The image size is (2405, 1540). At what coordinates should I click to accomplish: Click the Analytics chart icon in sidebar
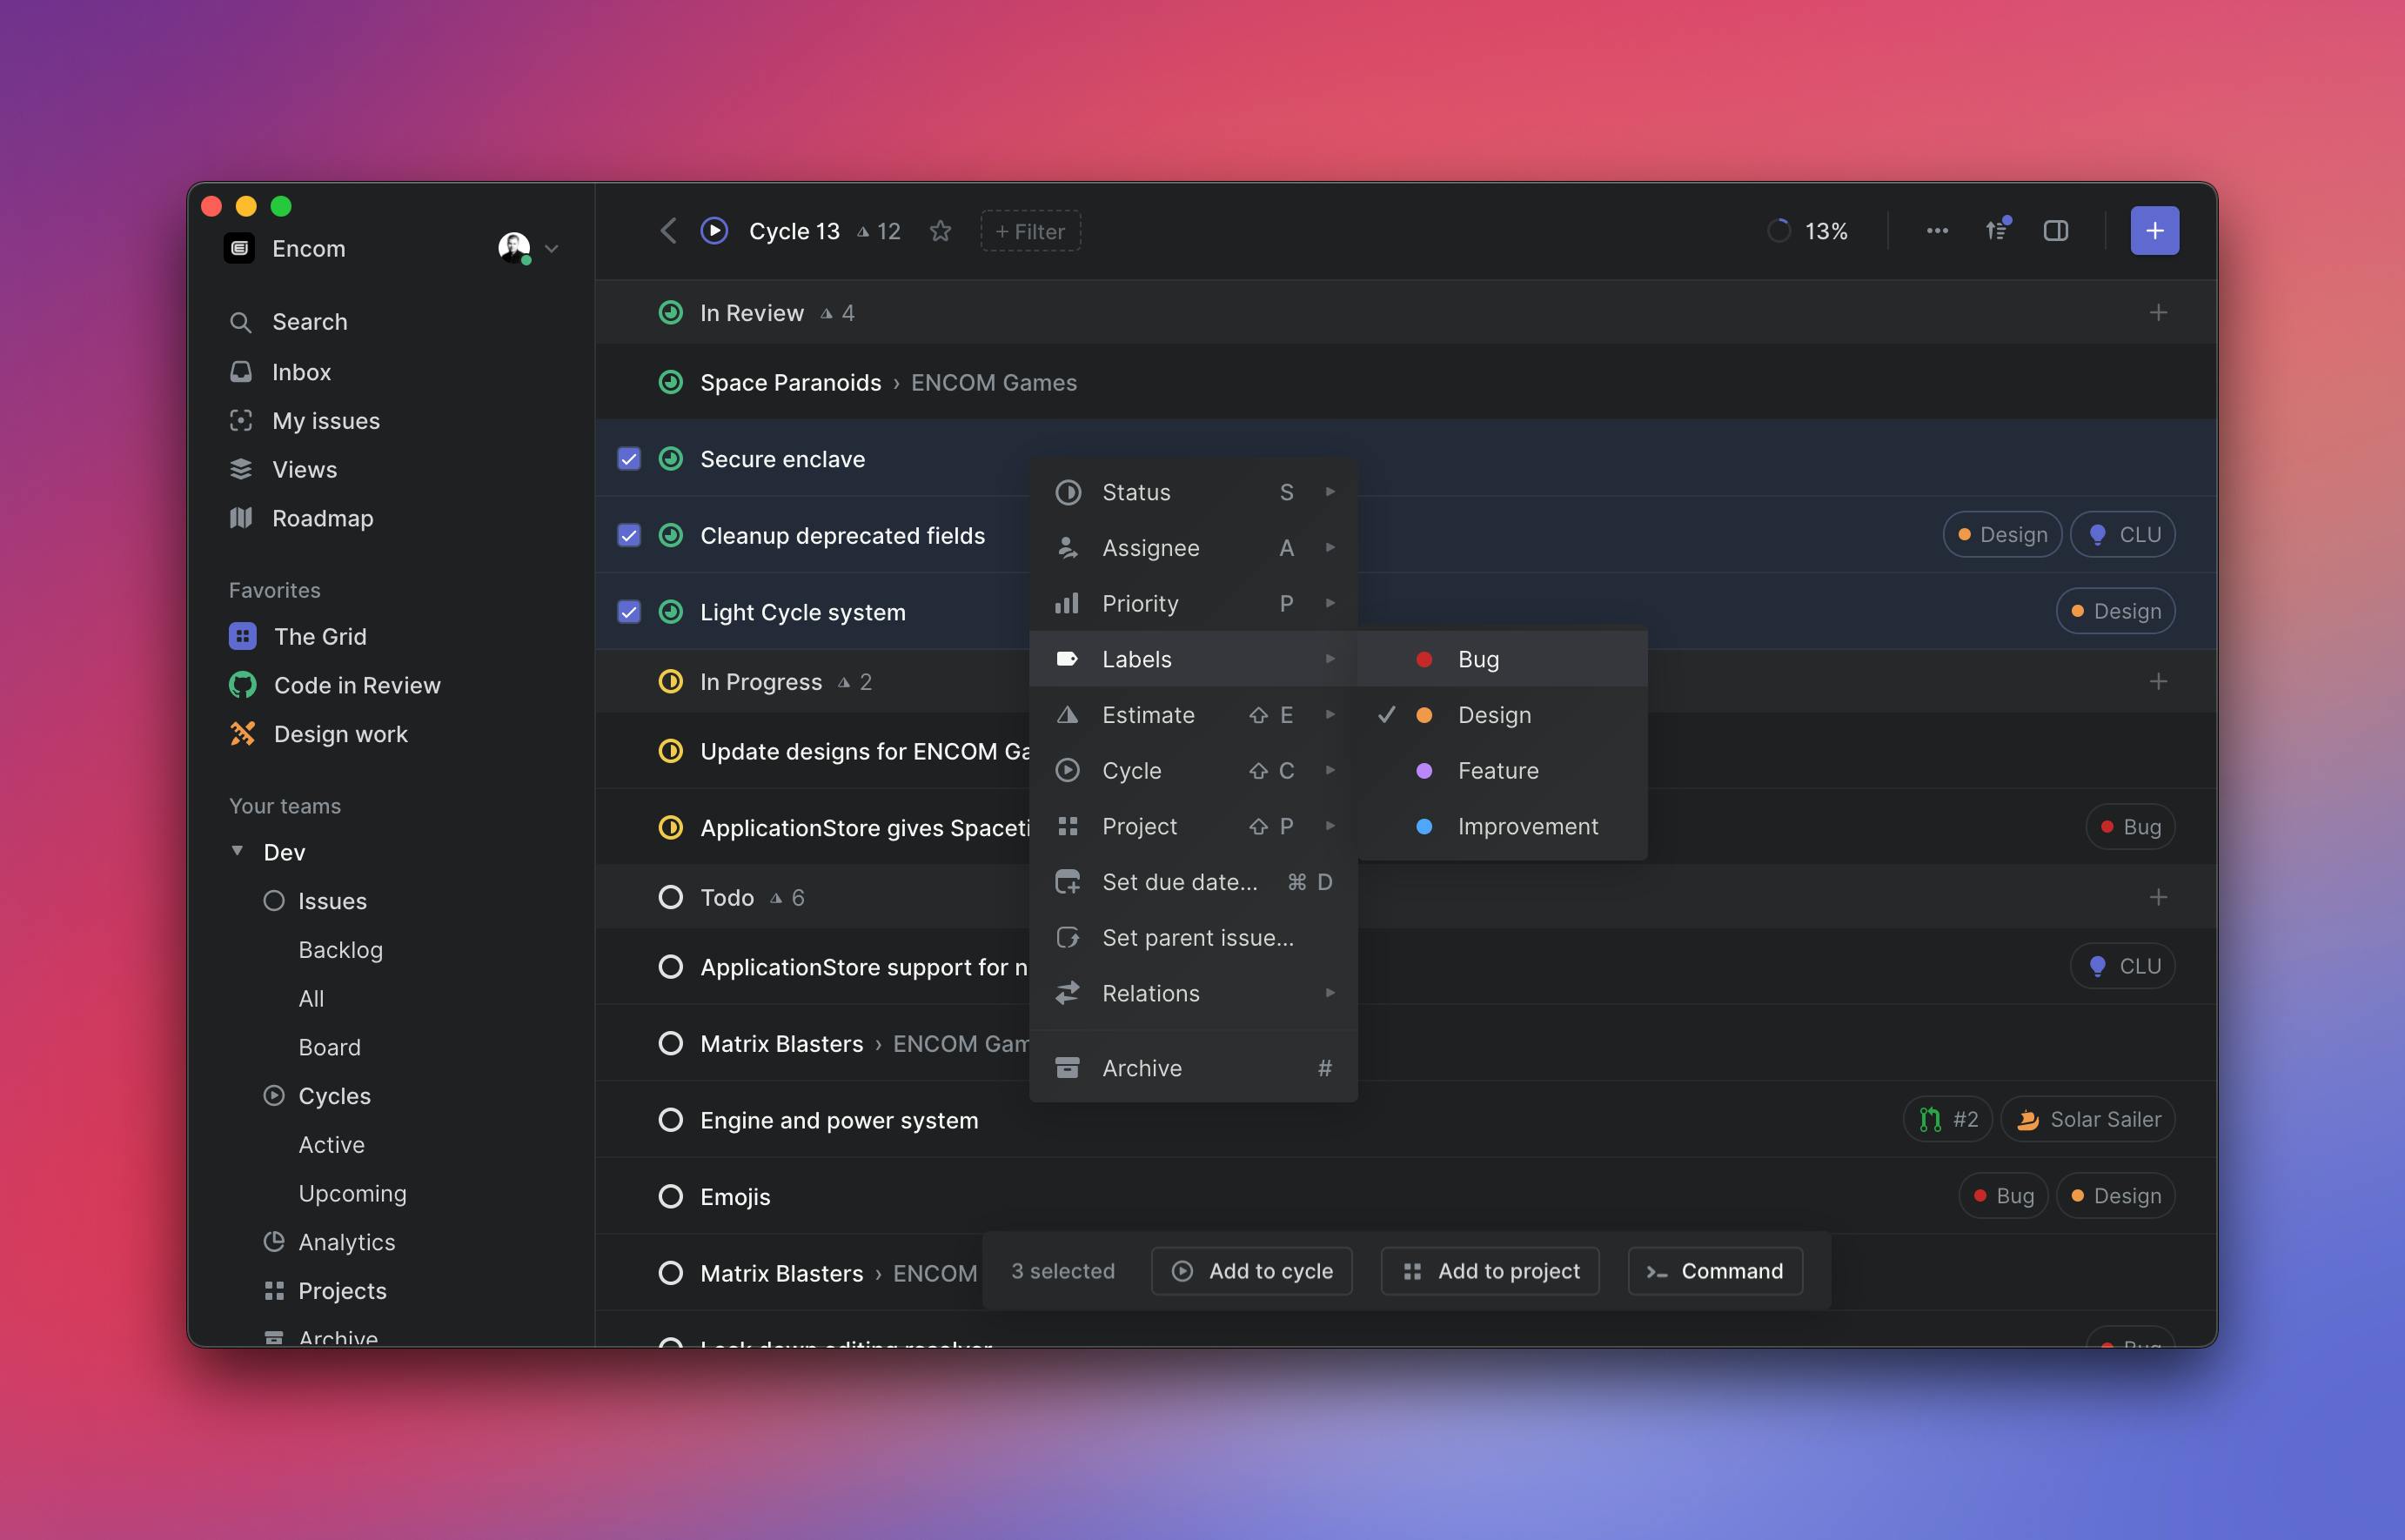pos(274,1242)
